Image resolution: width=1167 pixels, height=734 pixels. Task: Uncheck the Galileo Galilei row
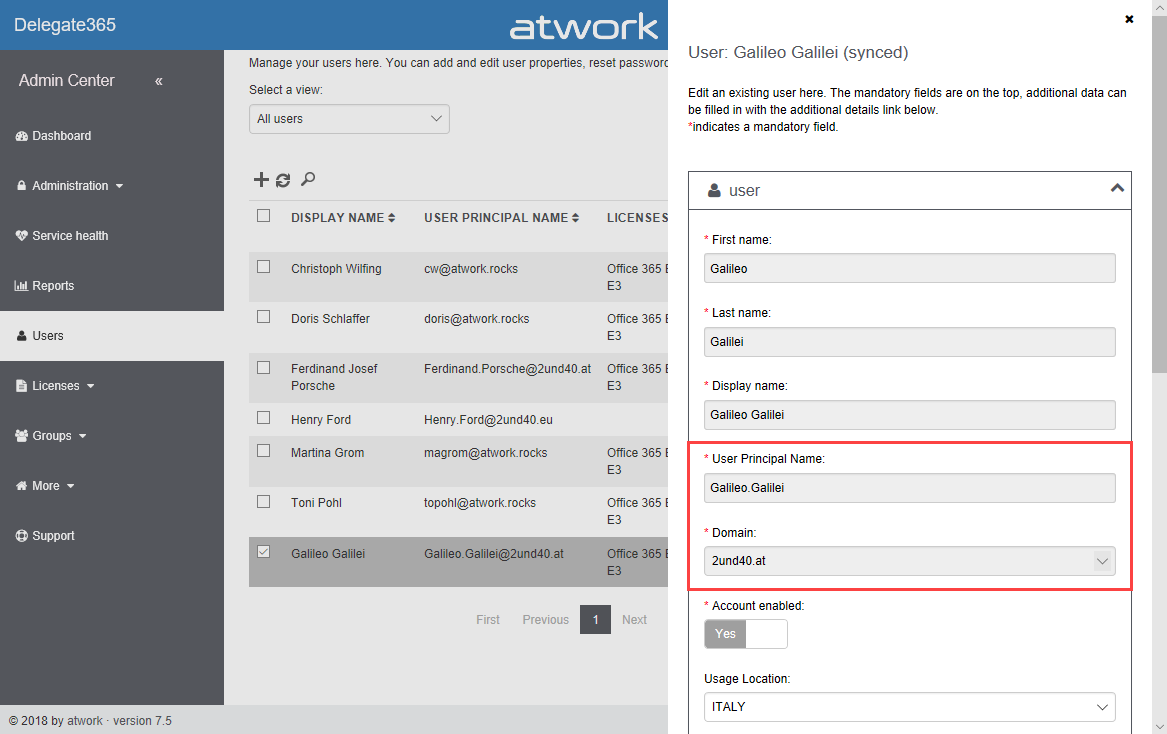tap(263, 552)
